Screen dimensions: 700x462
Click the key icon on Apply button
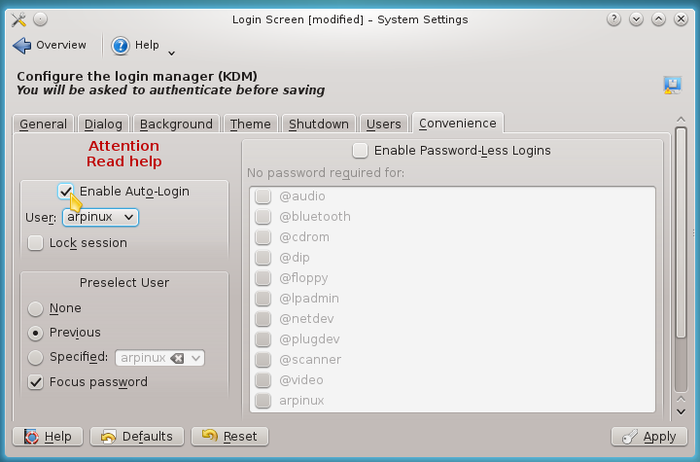coord(629,437)
